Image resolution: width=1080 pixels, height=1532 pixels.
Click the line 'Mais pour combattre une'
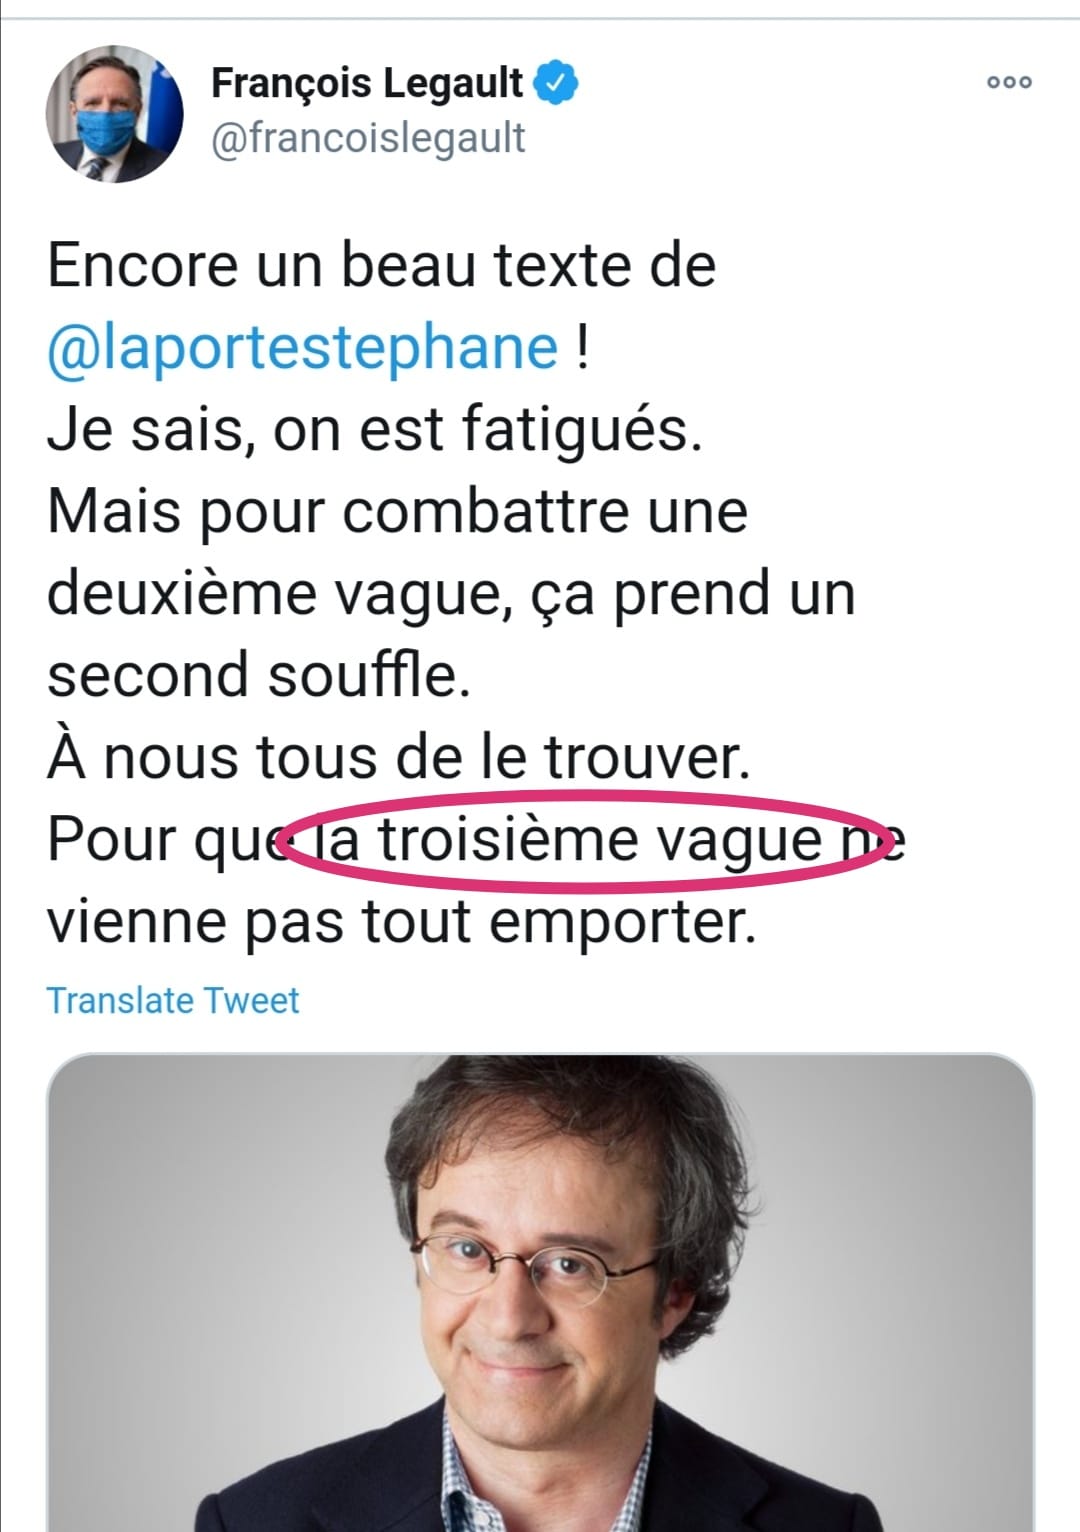pyautogui.click(x=398, y=511)
